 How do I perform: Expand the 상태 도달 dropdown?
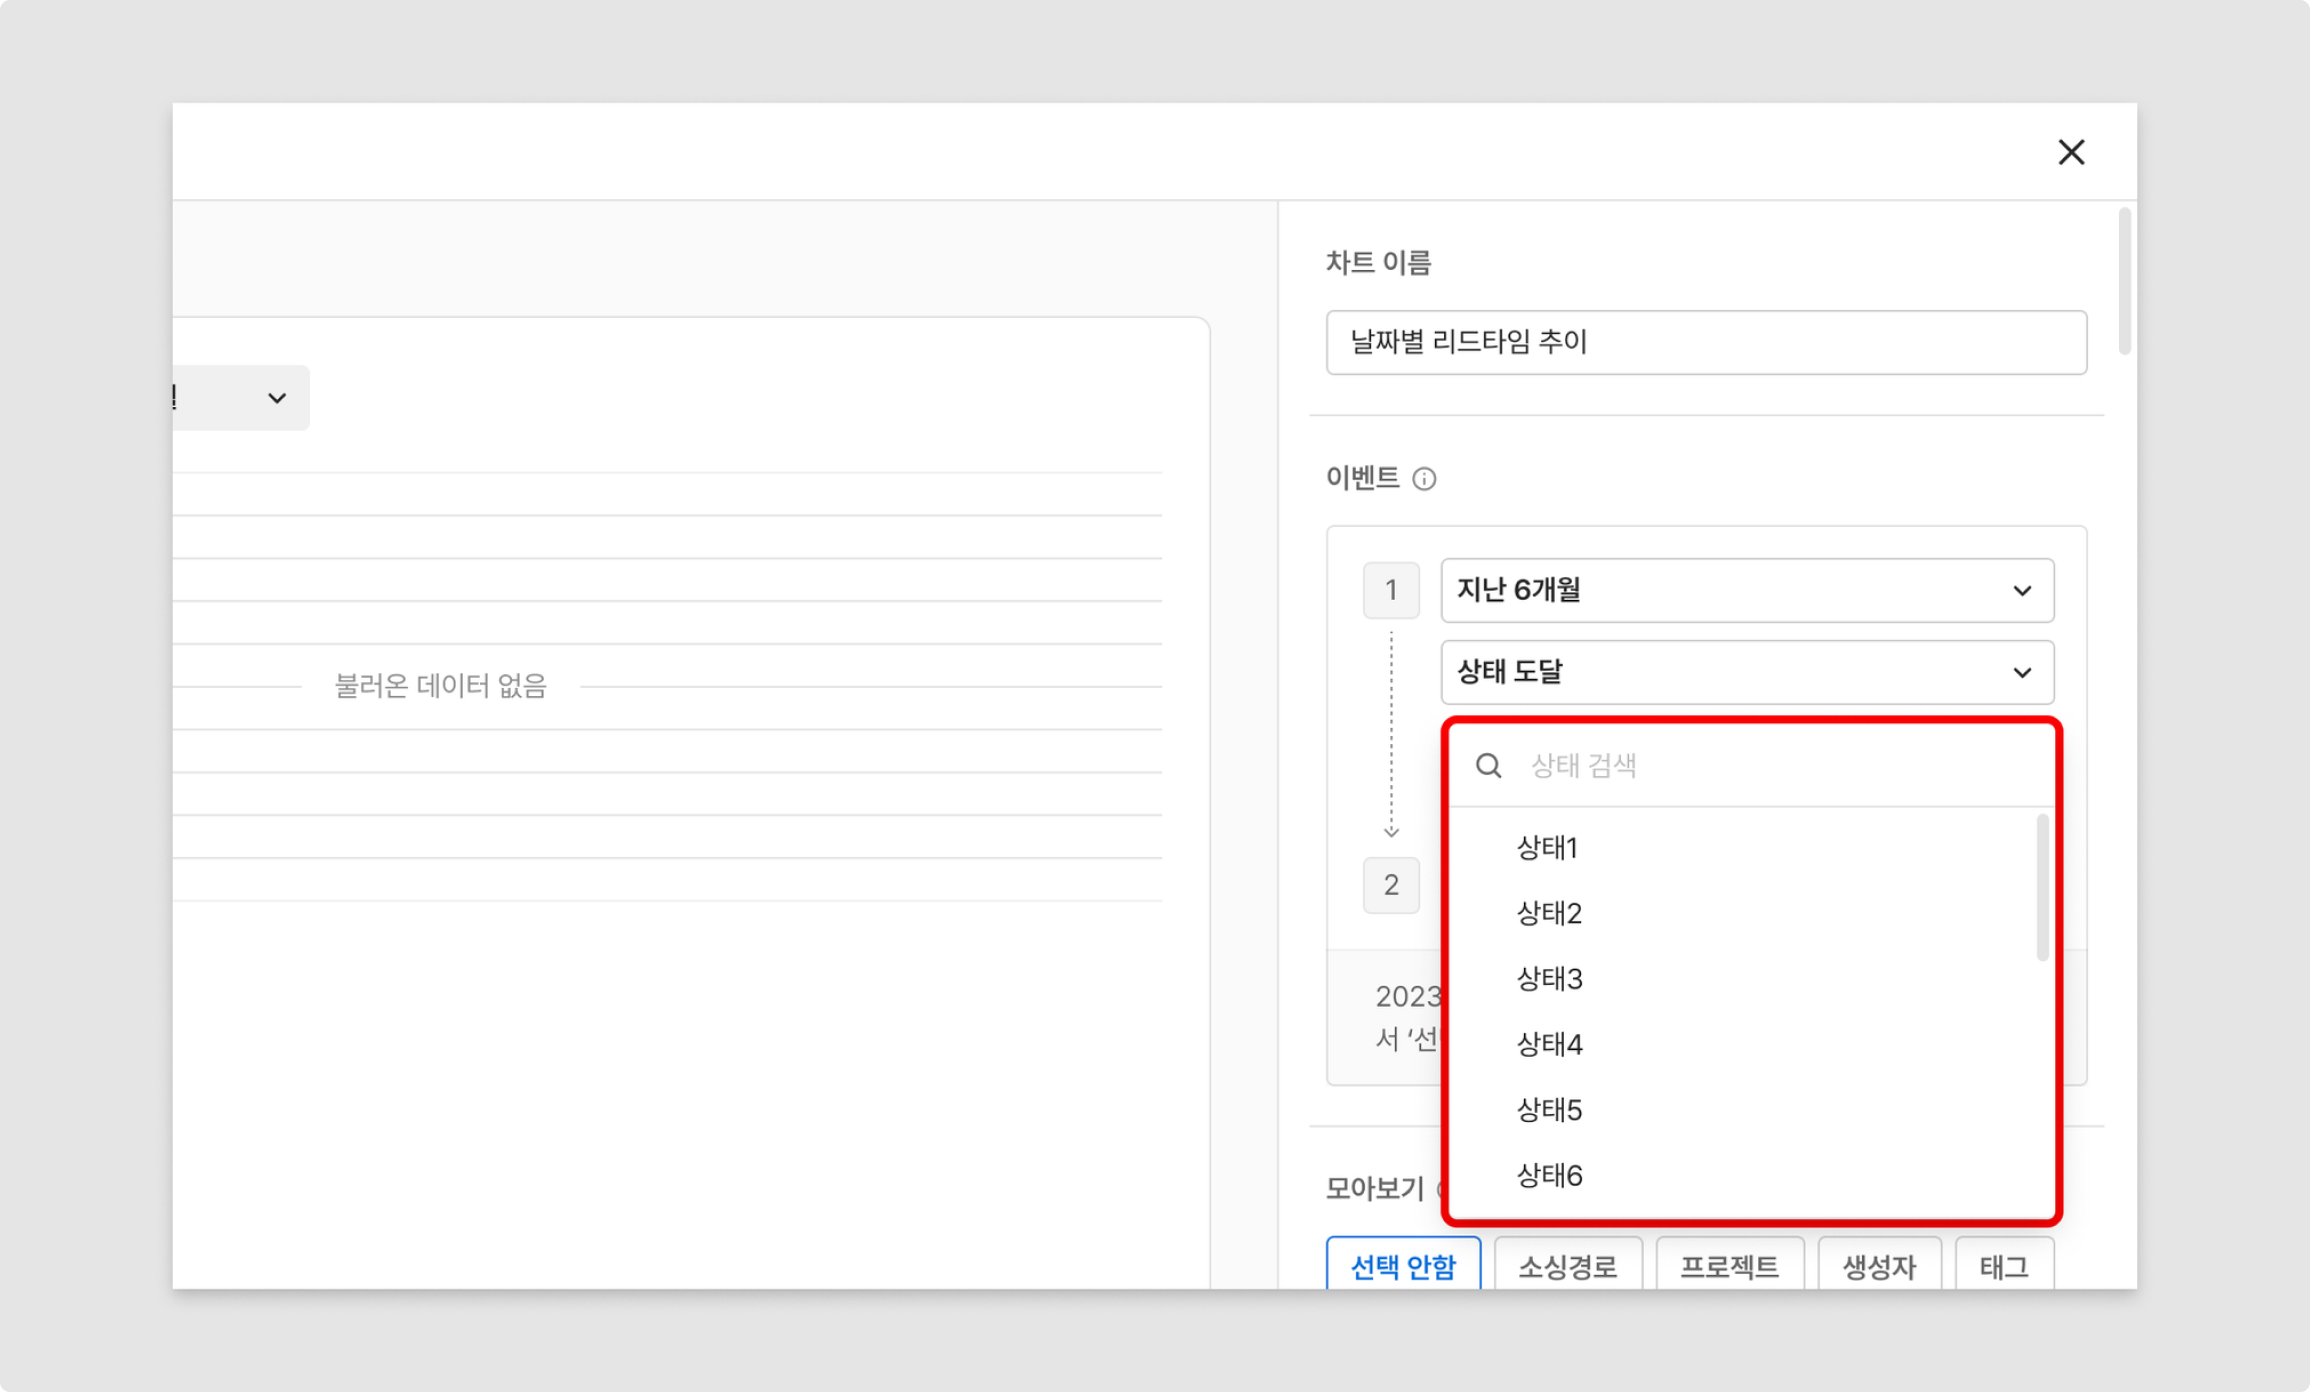1746,672
